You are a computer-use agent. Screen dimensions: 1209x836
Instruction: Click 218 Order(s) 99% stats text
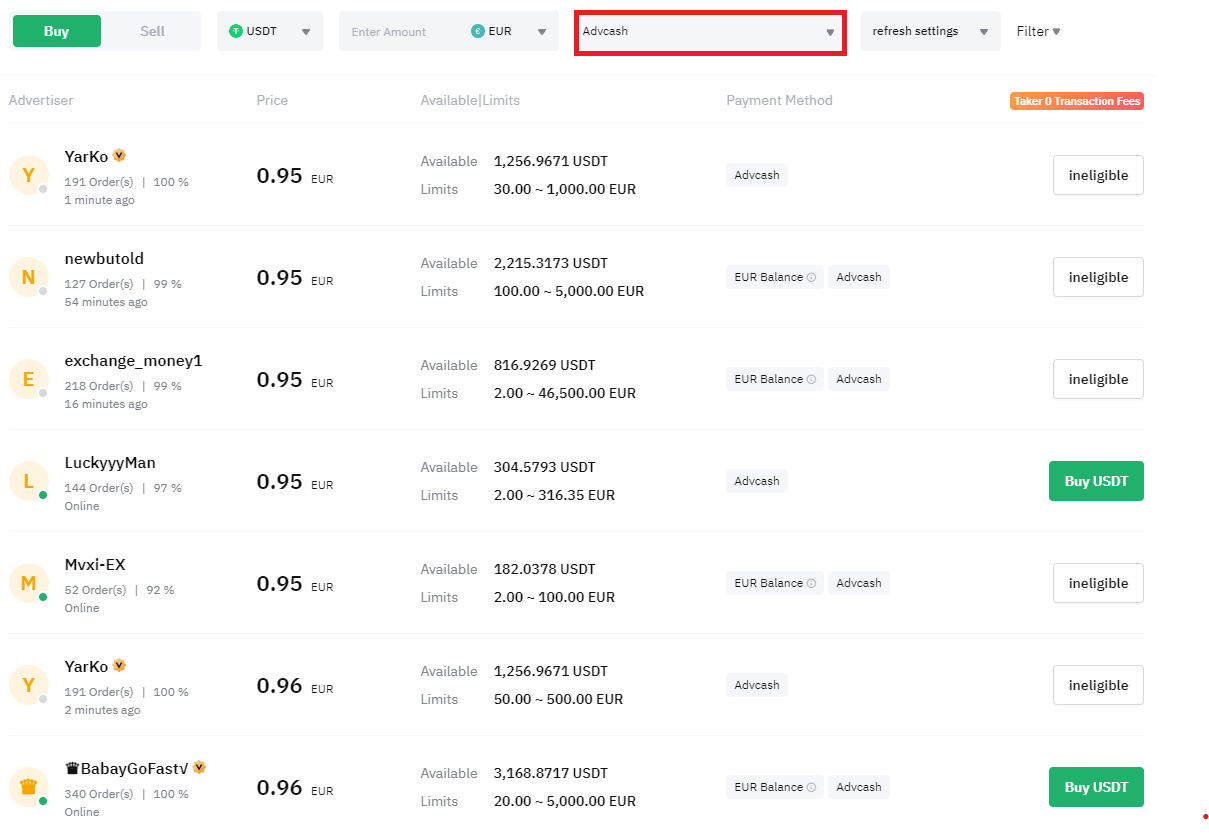[x=123, y=386]
